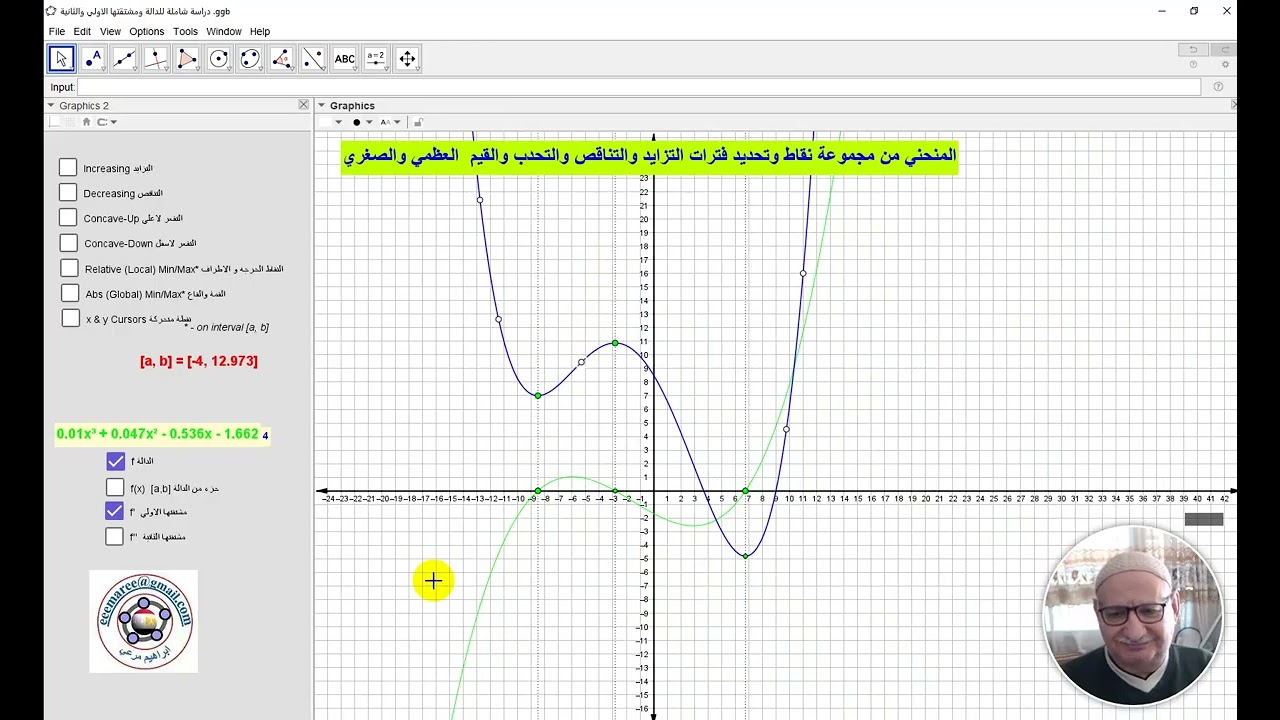Click the local minimum point at x=7
The width and height of the screenshot is (1280, 720).
pos(746,556)
